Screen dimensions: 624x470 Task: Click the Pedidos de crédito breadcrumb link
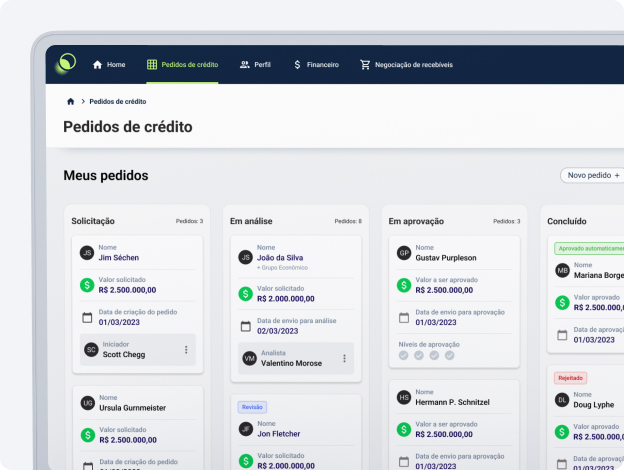[118, 101]
